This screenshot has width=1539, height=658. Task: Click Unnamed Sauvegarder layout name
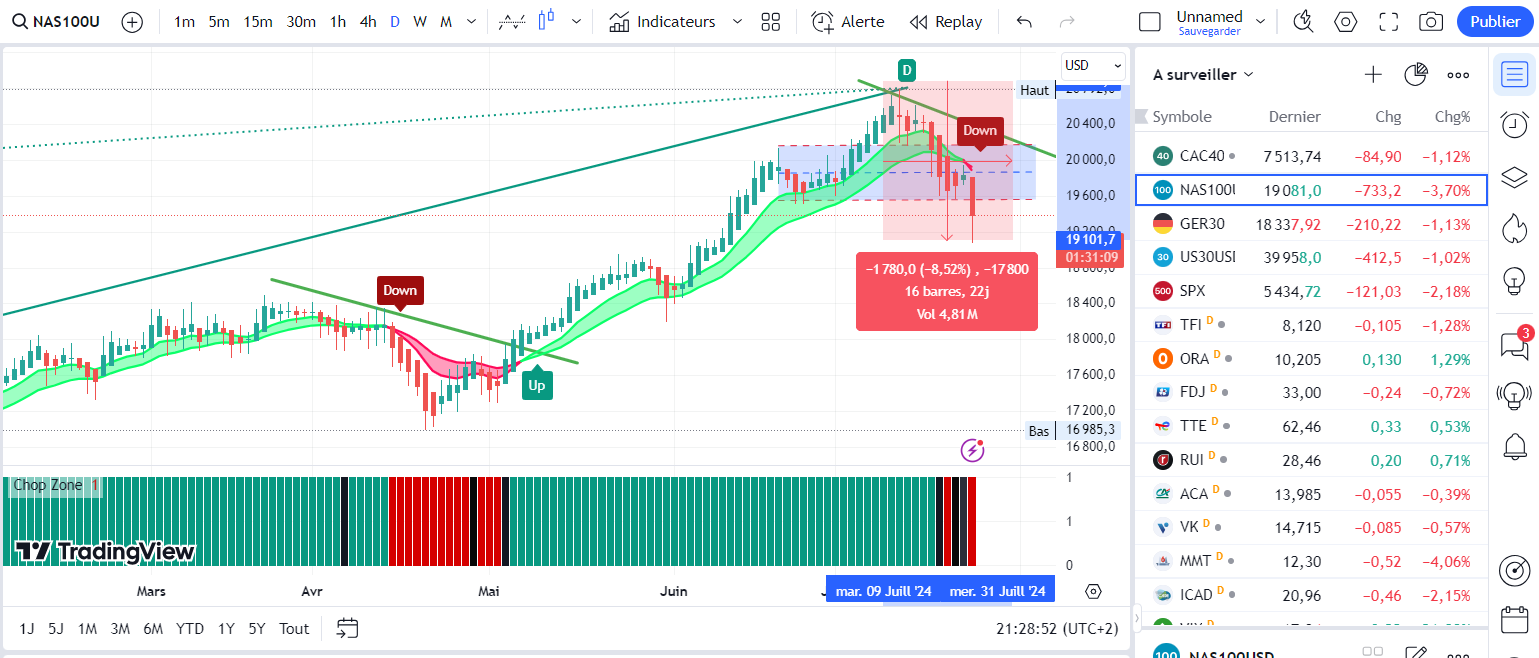coord(1209,22)
